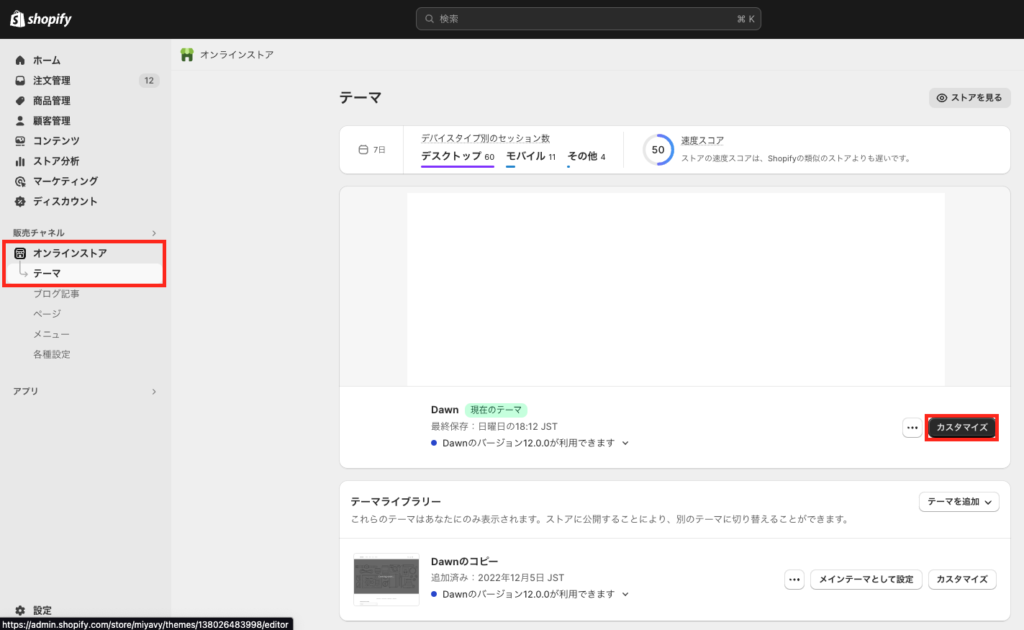Expand Dawnのコピー version update details

point(626,595)
